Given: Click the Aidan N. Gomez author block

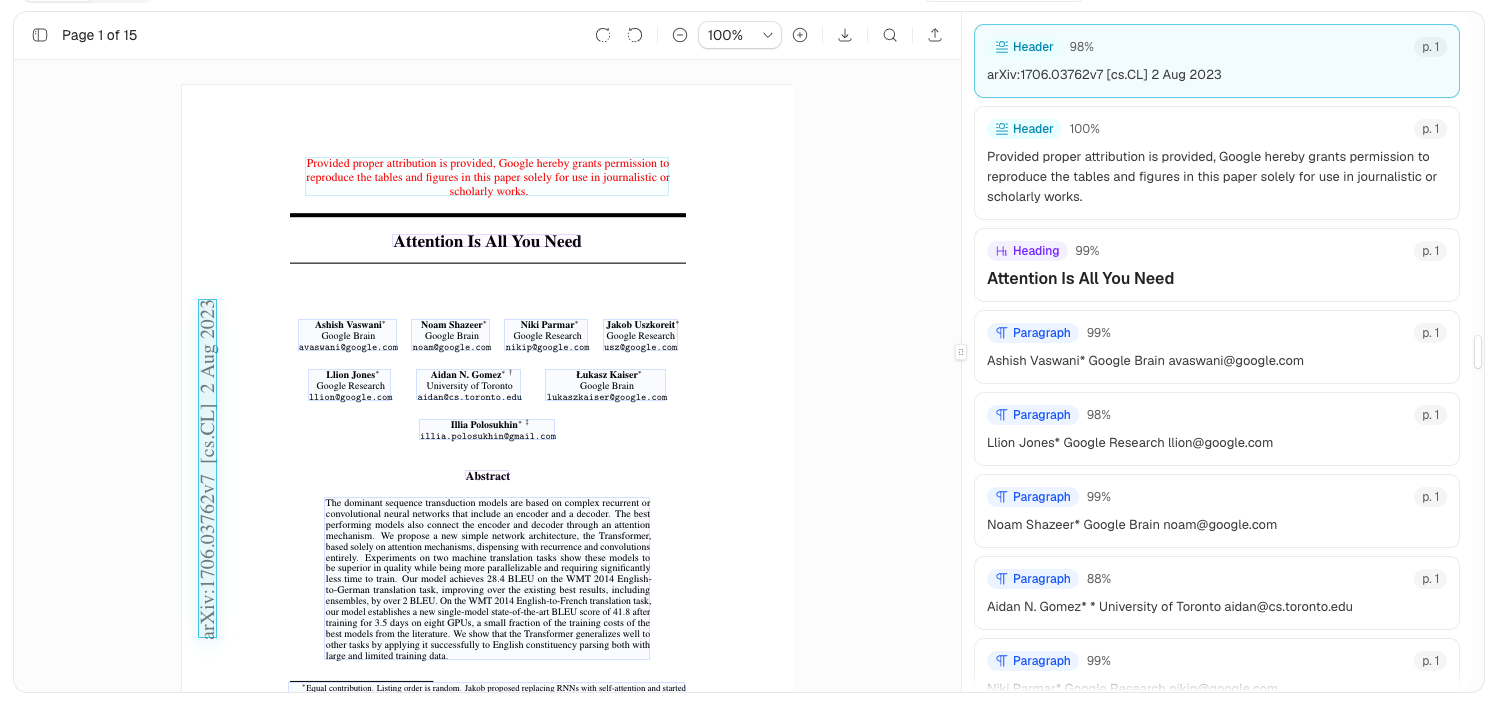Looking at the screenshot, I should [x=469, y=386].
